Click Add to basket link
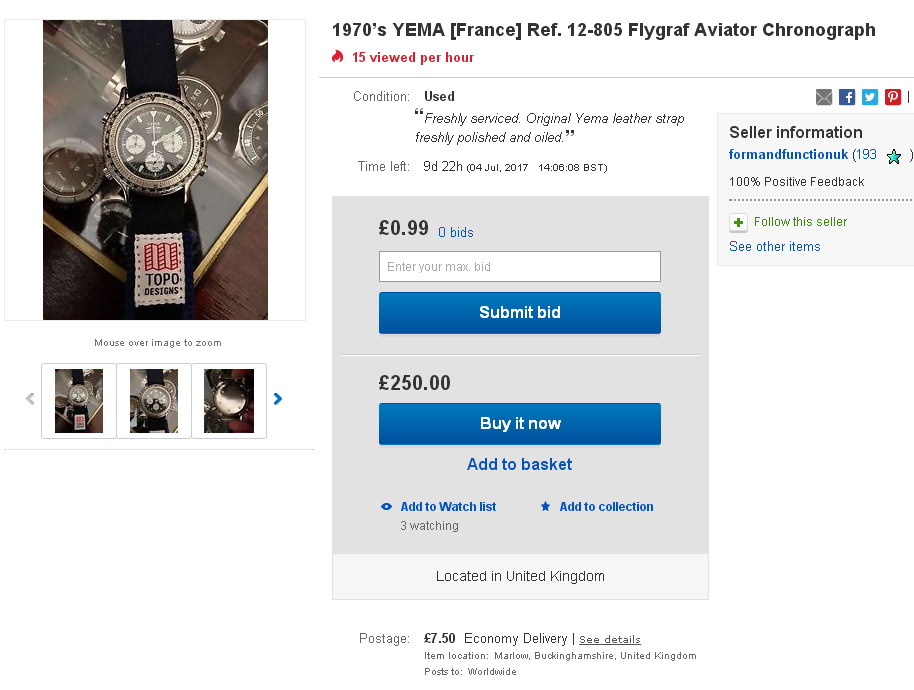The width and height of the screenshot is (914, 690). (519, 464)
